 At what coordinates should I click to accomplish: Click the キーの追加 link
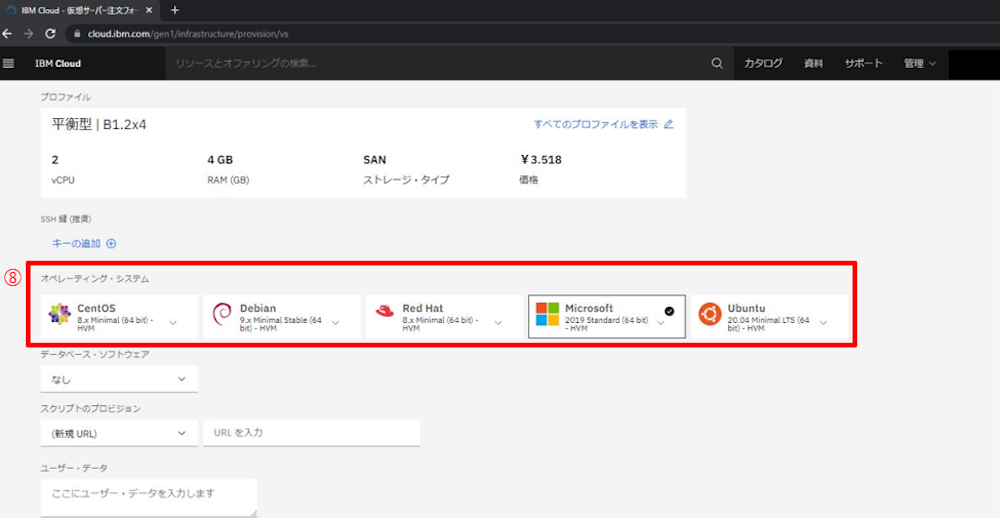click(76, 243)
